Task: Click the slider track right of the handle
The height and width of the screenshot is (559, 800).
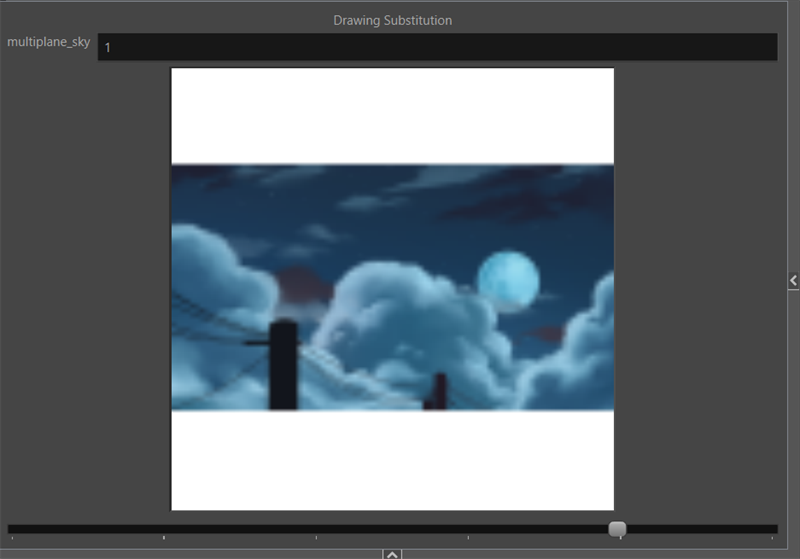Action: click(x=700, y=528)
